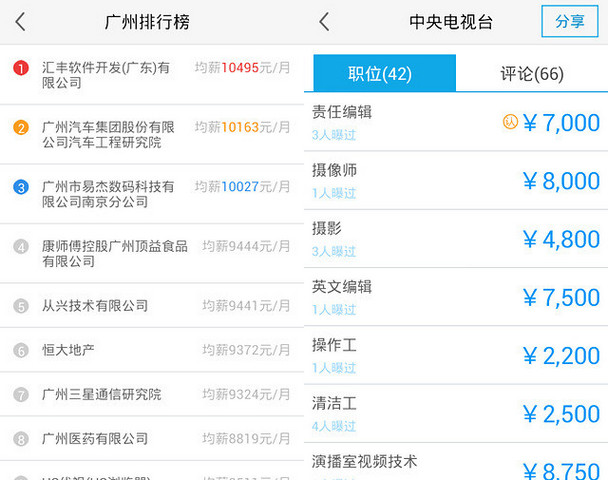Open the 操作工 position
The image size is (608, 480).
pos(456,355)
